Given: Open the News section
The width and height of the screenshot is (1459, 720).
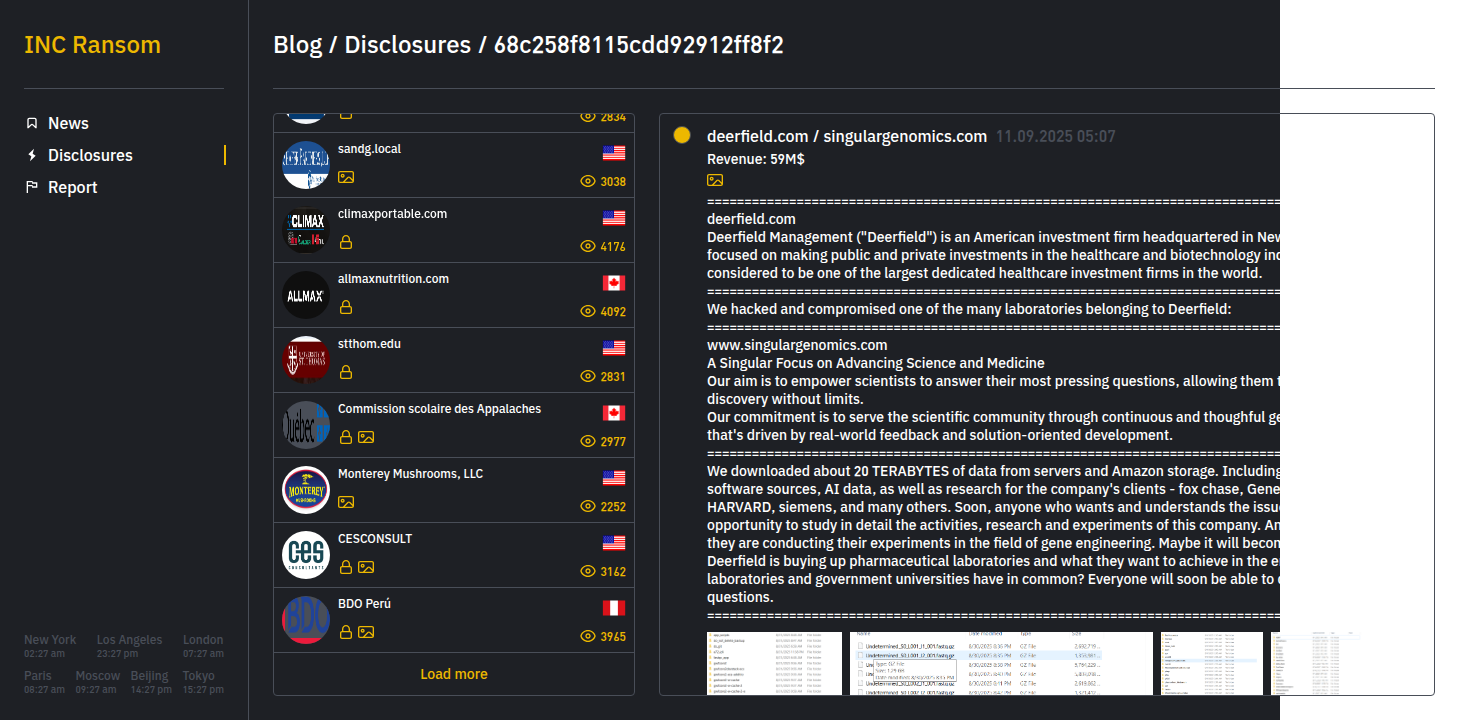Looking at the screenshot, I should pos(68,123).
